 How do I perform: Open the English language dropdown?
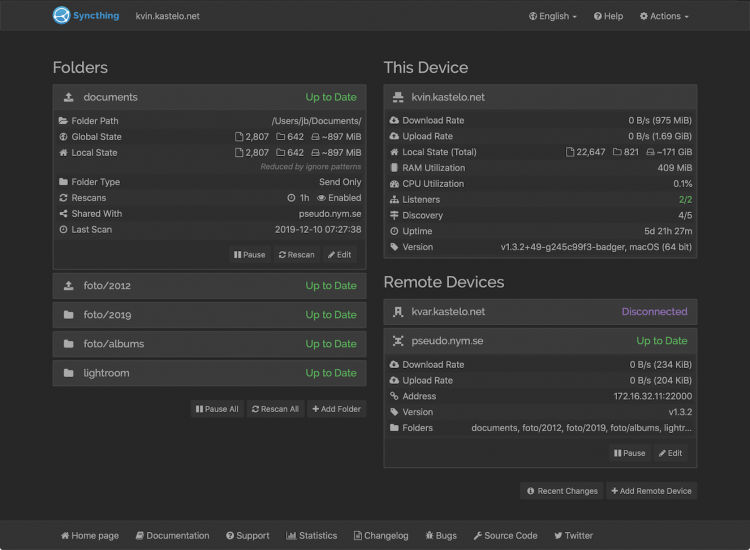click(552, 16)
